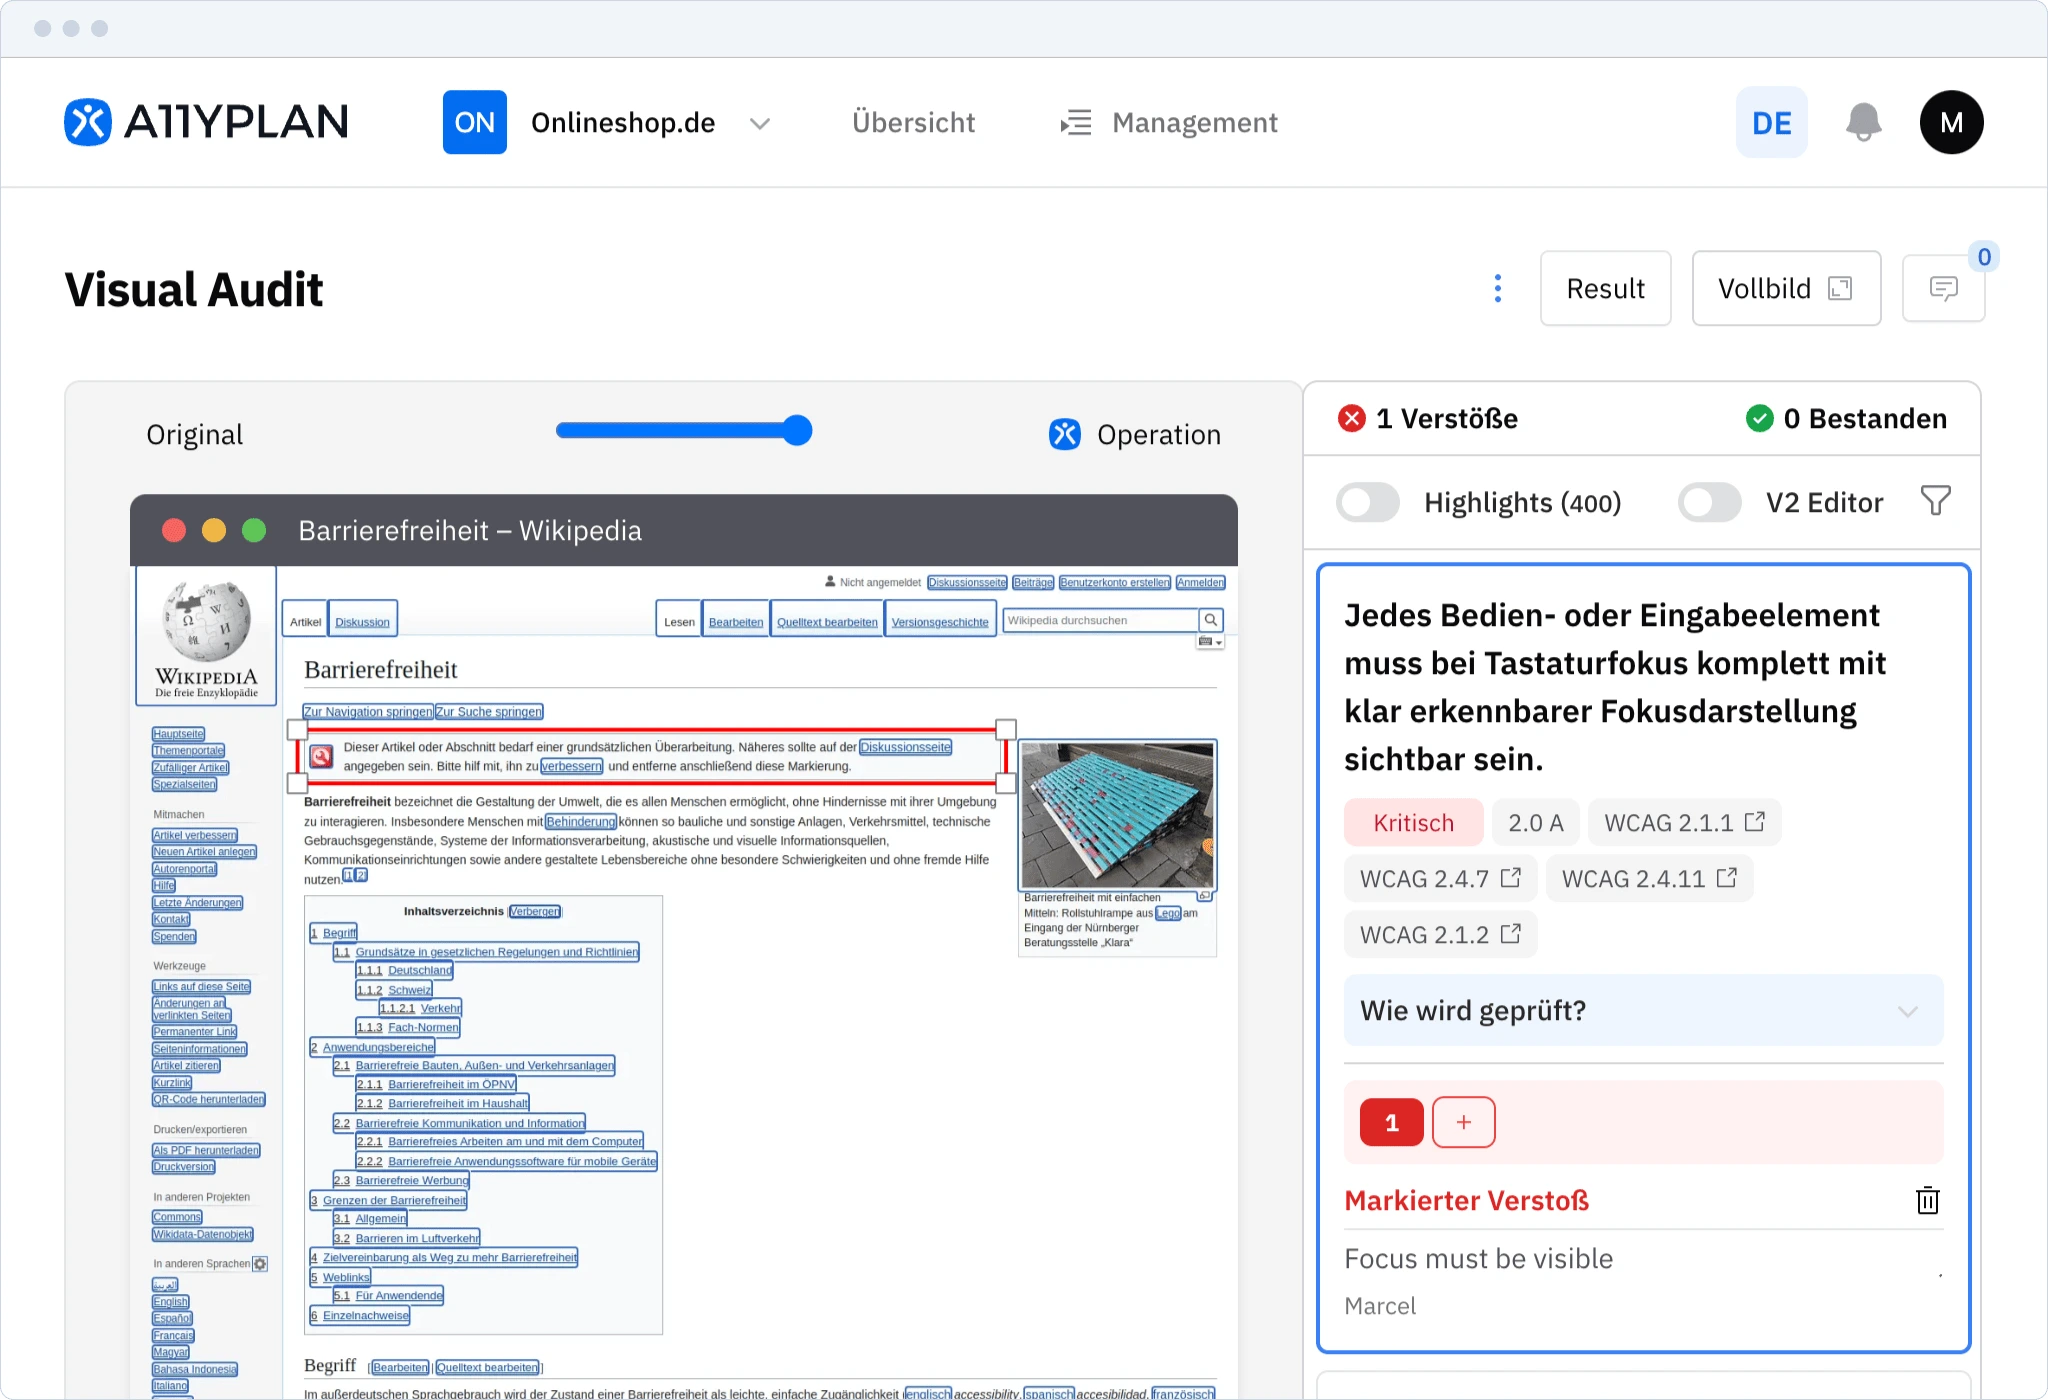Viewport: 2048px width, 1400px height.
Task: Open the Onlineshop.de project dropdown
Action: tap(759, 123)
